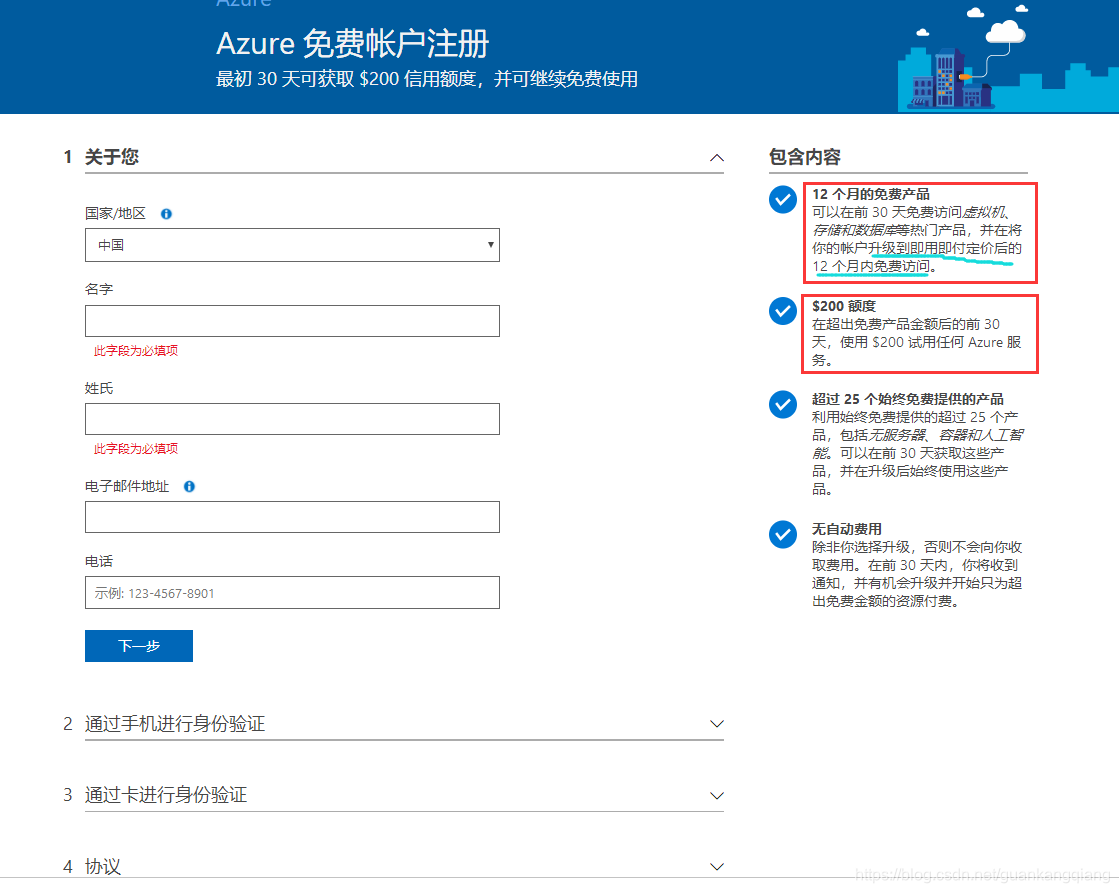Screen dimensions: 1119x893
Task: Click the 超过 25 个始终免费提供的产品 title
Action: (908, 399)
